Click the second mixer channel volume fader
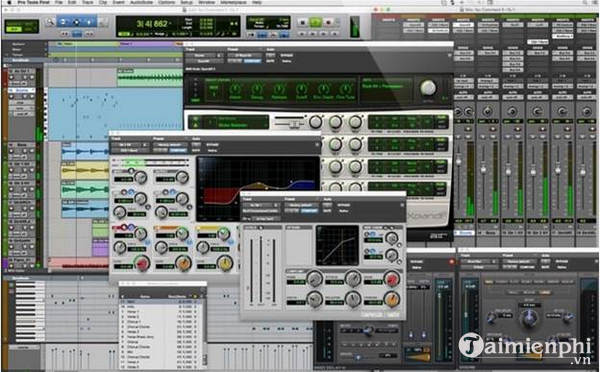Viewport: 600px width, 372px height. pyautogui.click(x=484, y=170)
